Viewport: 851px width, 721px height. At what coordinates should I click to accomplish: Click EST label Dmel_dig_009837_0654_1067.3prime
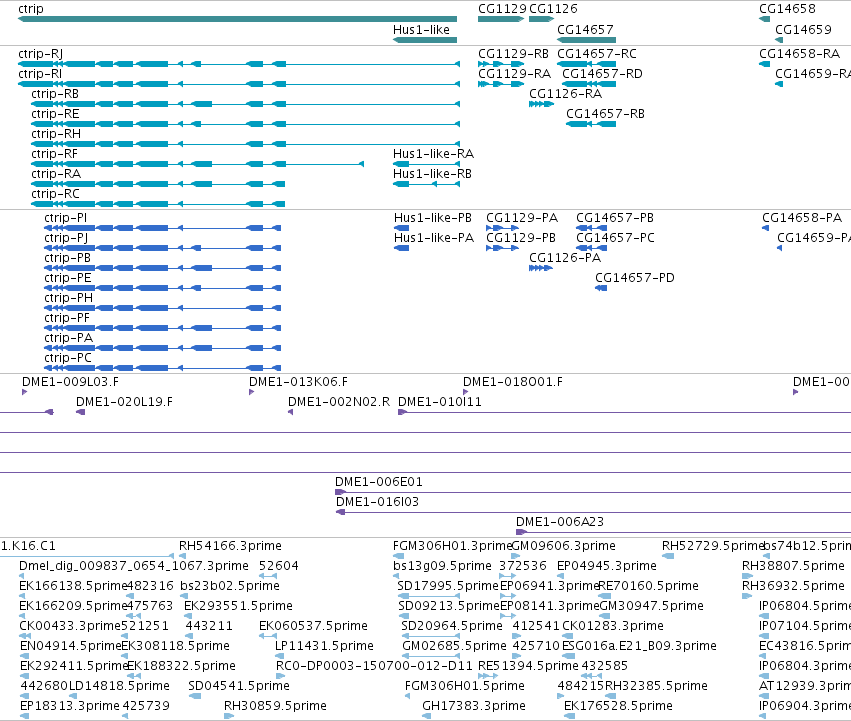[x=134, y=566]
